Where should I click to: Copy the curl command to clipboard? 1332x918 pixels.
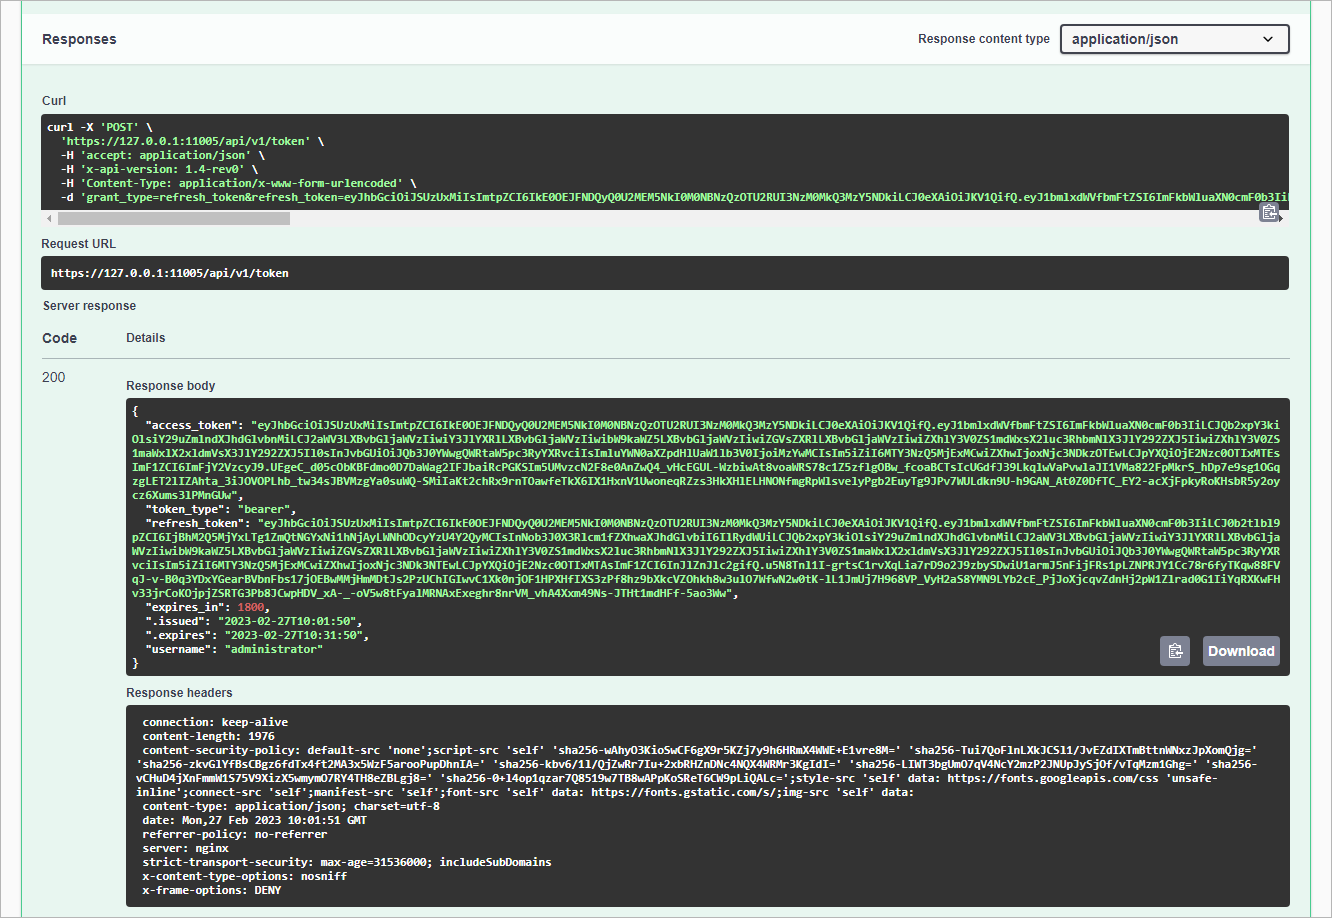1269,212
